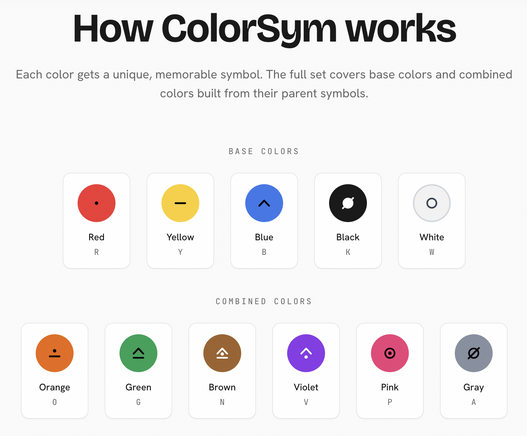Select the Gray label text
This screenshot has height=436, width=527.
[474, 388]
